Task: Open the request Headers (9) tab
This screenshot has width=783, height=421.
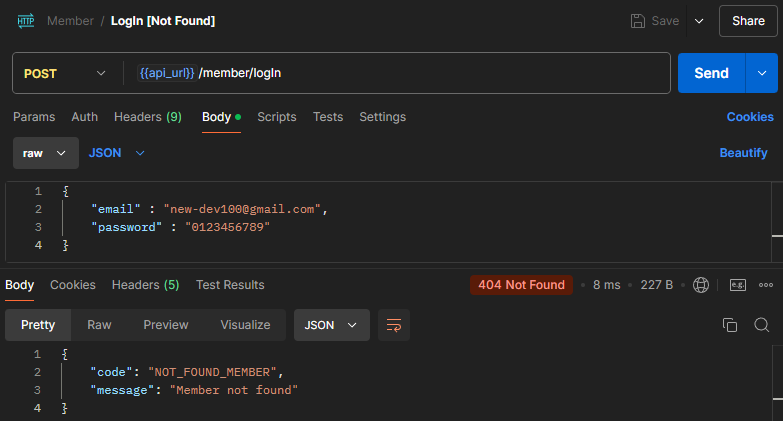Action: pyautogui.click(x=148, y=117)
